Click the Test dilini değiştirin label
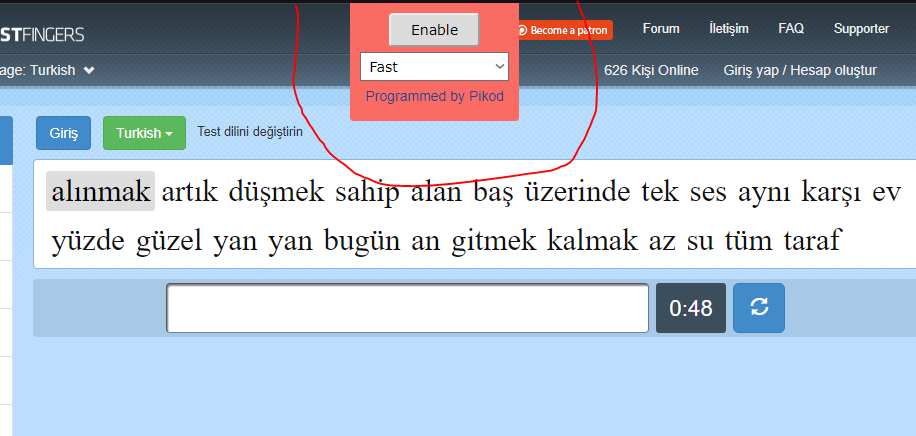 (x=250, y=132)
